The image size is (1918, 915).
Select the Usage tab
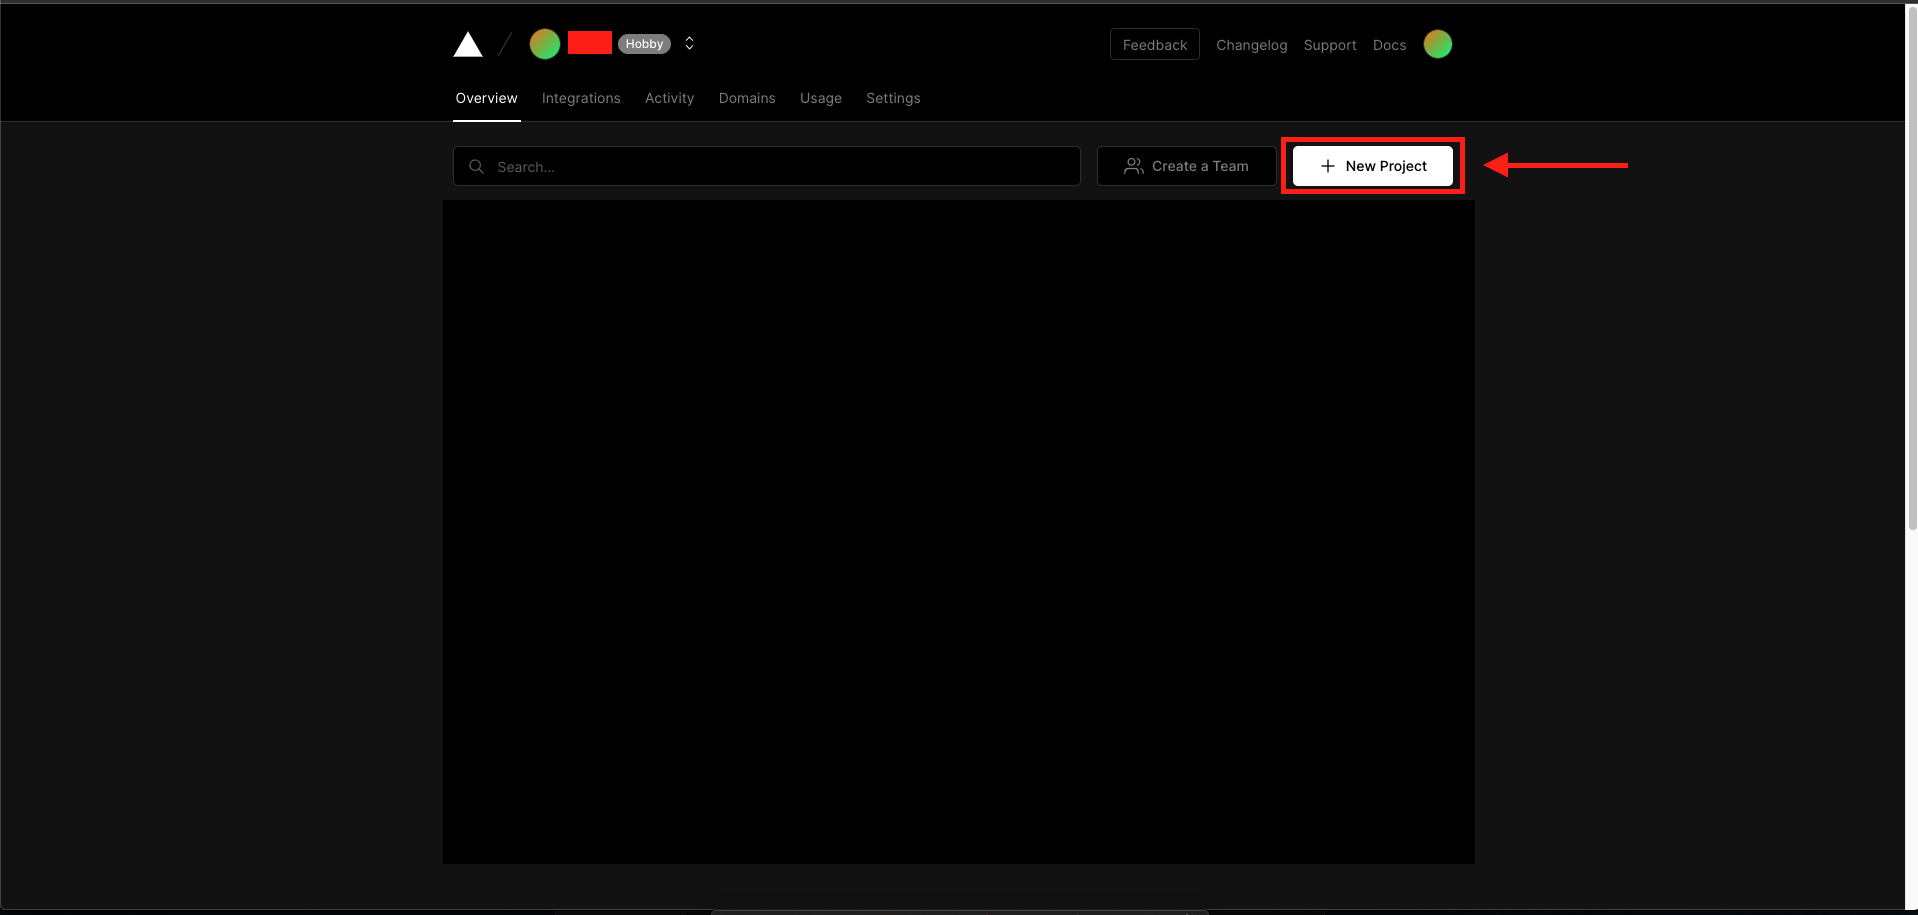(x=820, y=98)
